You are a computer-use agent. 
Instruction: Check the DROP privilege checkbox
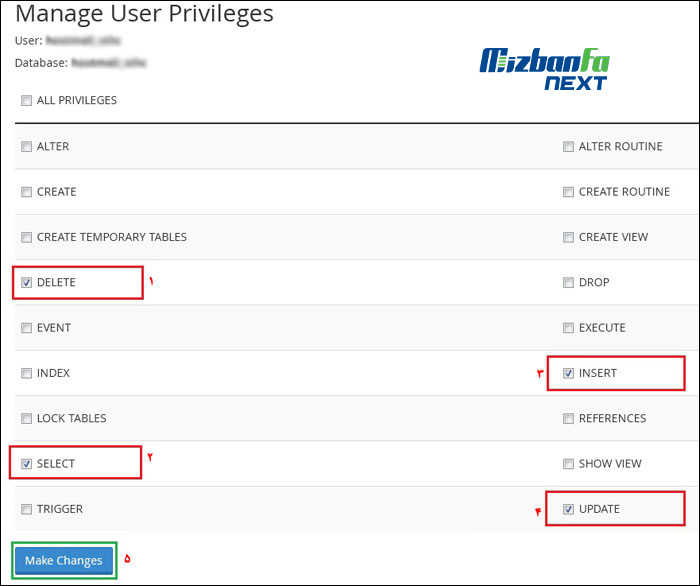coord(568,283)
